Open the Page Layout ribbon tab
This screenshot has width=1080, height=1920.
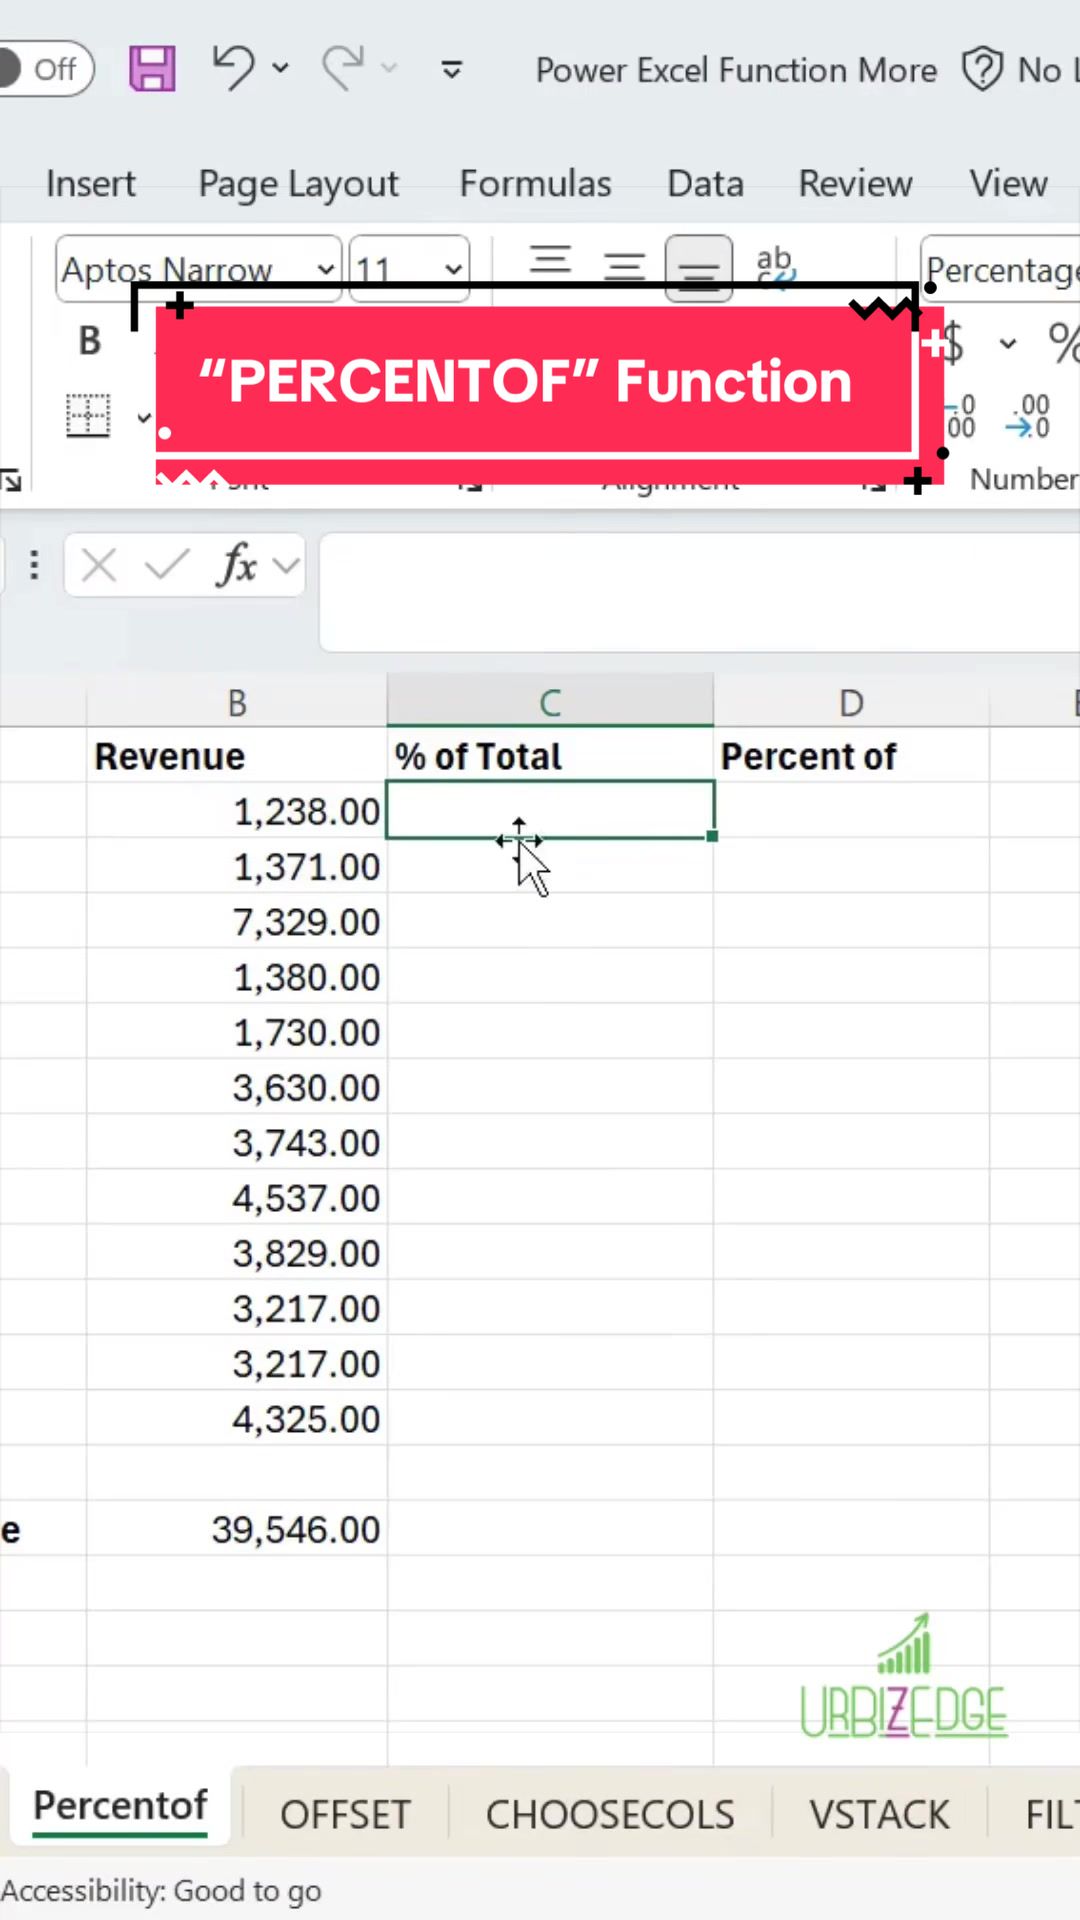pyautogui.click(x=298, y=184)
